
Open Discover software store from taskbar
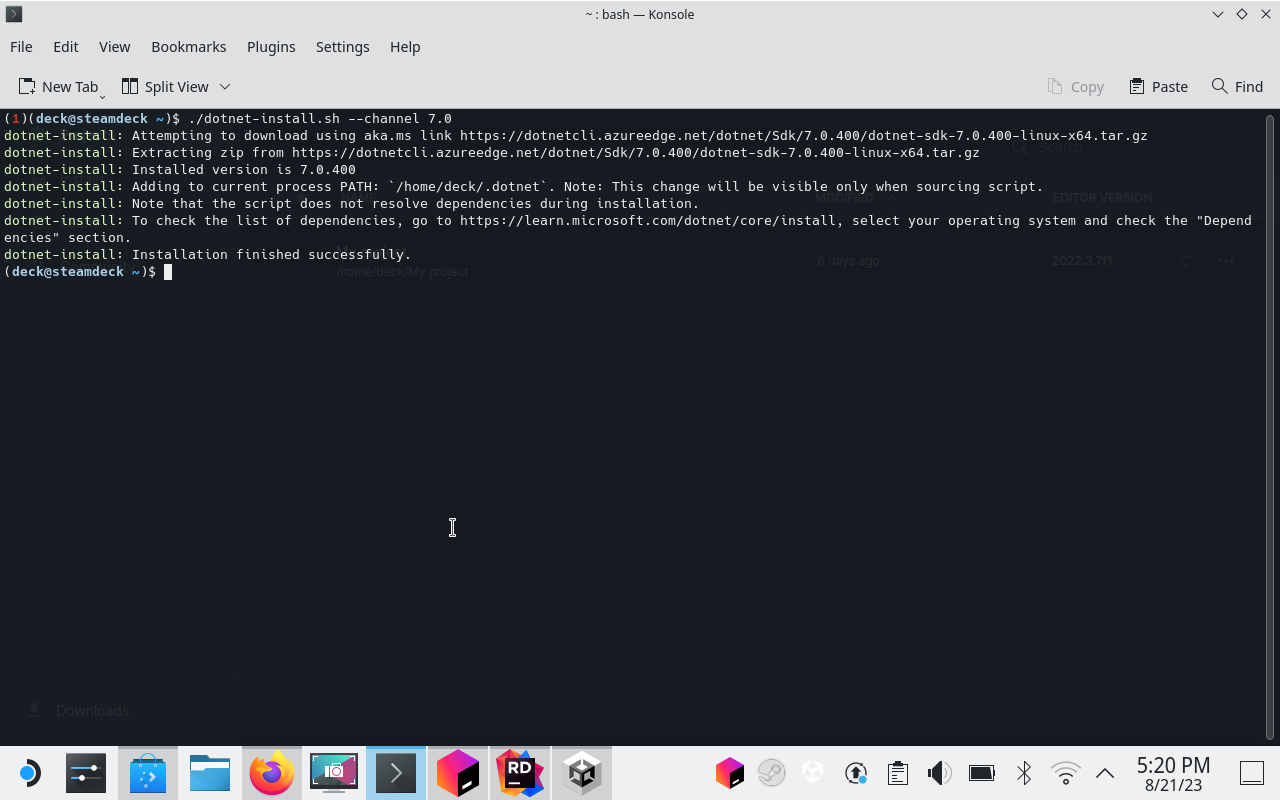click(148, 773)
